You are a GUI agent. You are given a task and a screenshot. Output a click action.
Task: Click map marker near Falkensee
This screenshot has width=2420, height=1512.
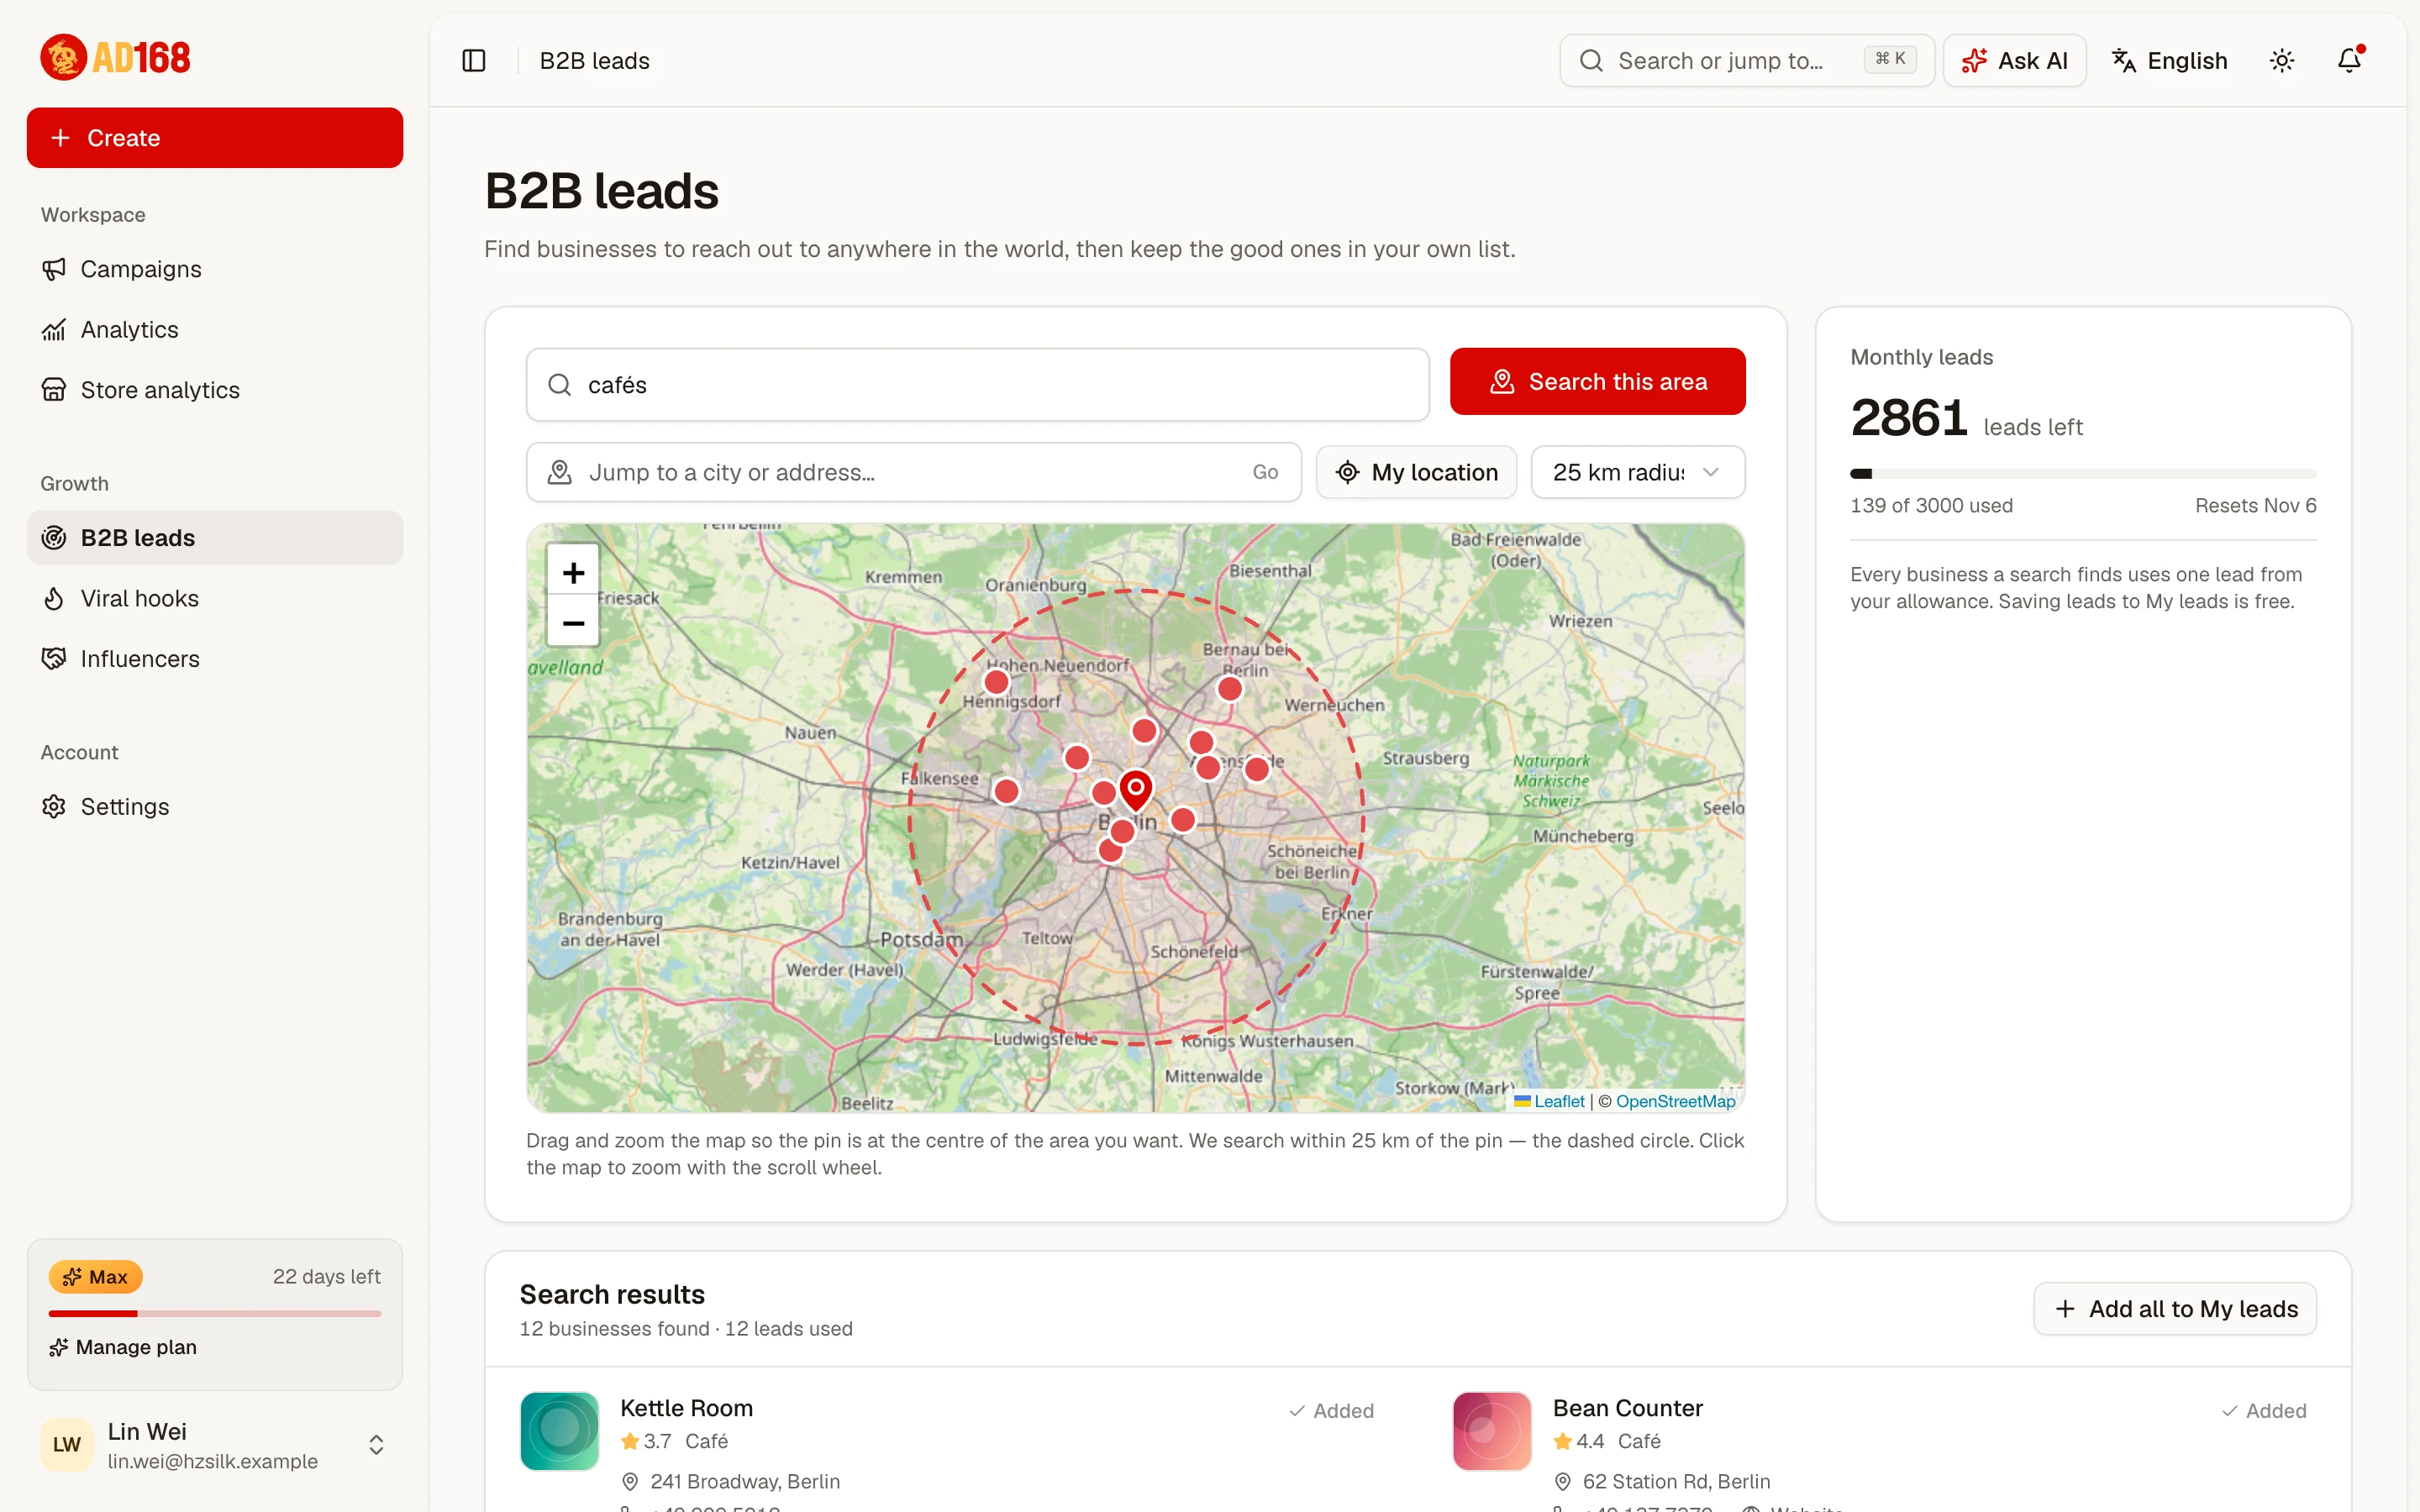point(1006,792)
